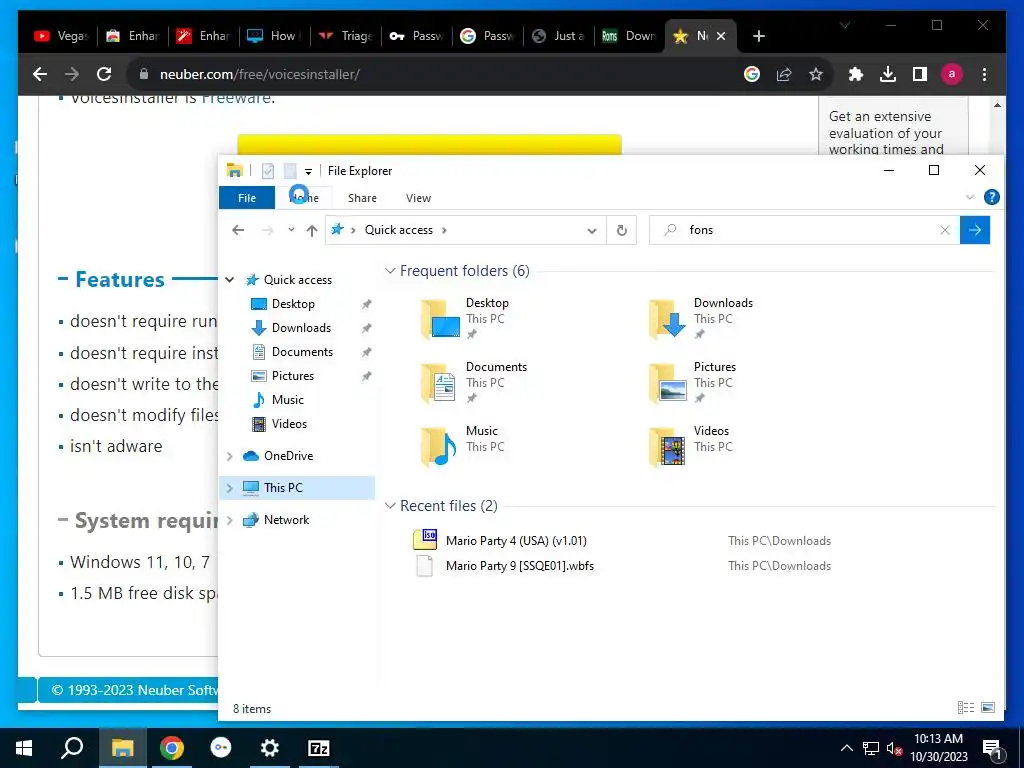The width and height of the screenshot is (1024, 768).
Task: Open the Share ribbon tab
Action: pyautogui.click(x=362, y=198)
